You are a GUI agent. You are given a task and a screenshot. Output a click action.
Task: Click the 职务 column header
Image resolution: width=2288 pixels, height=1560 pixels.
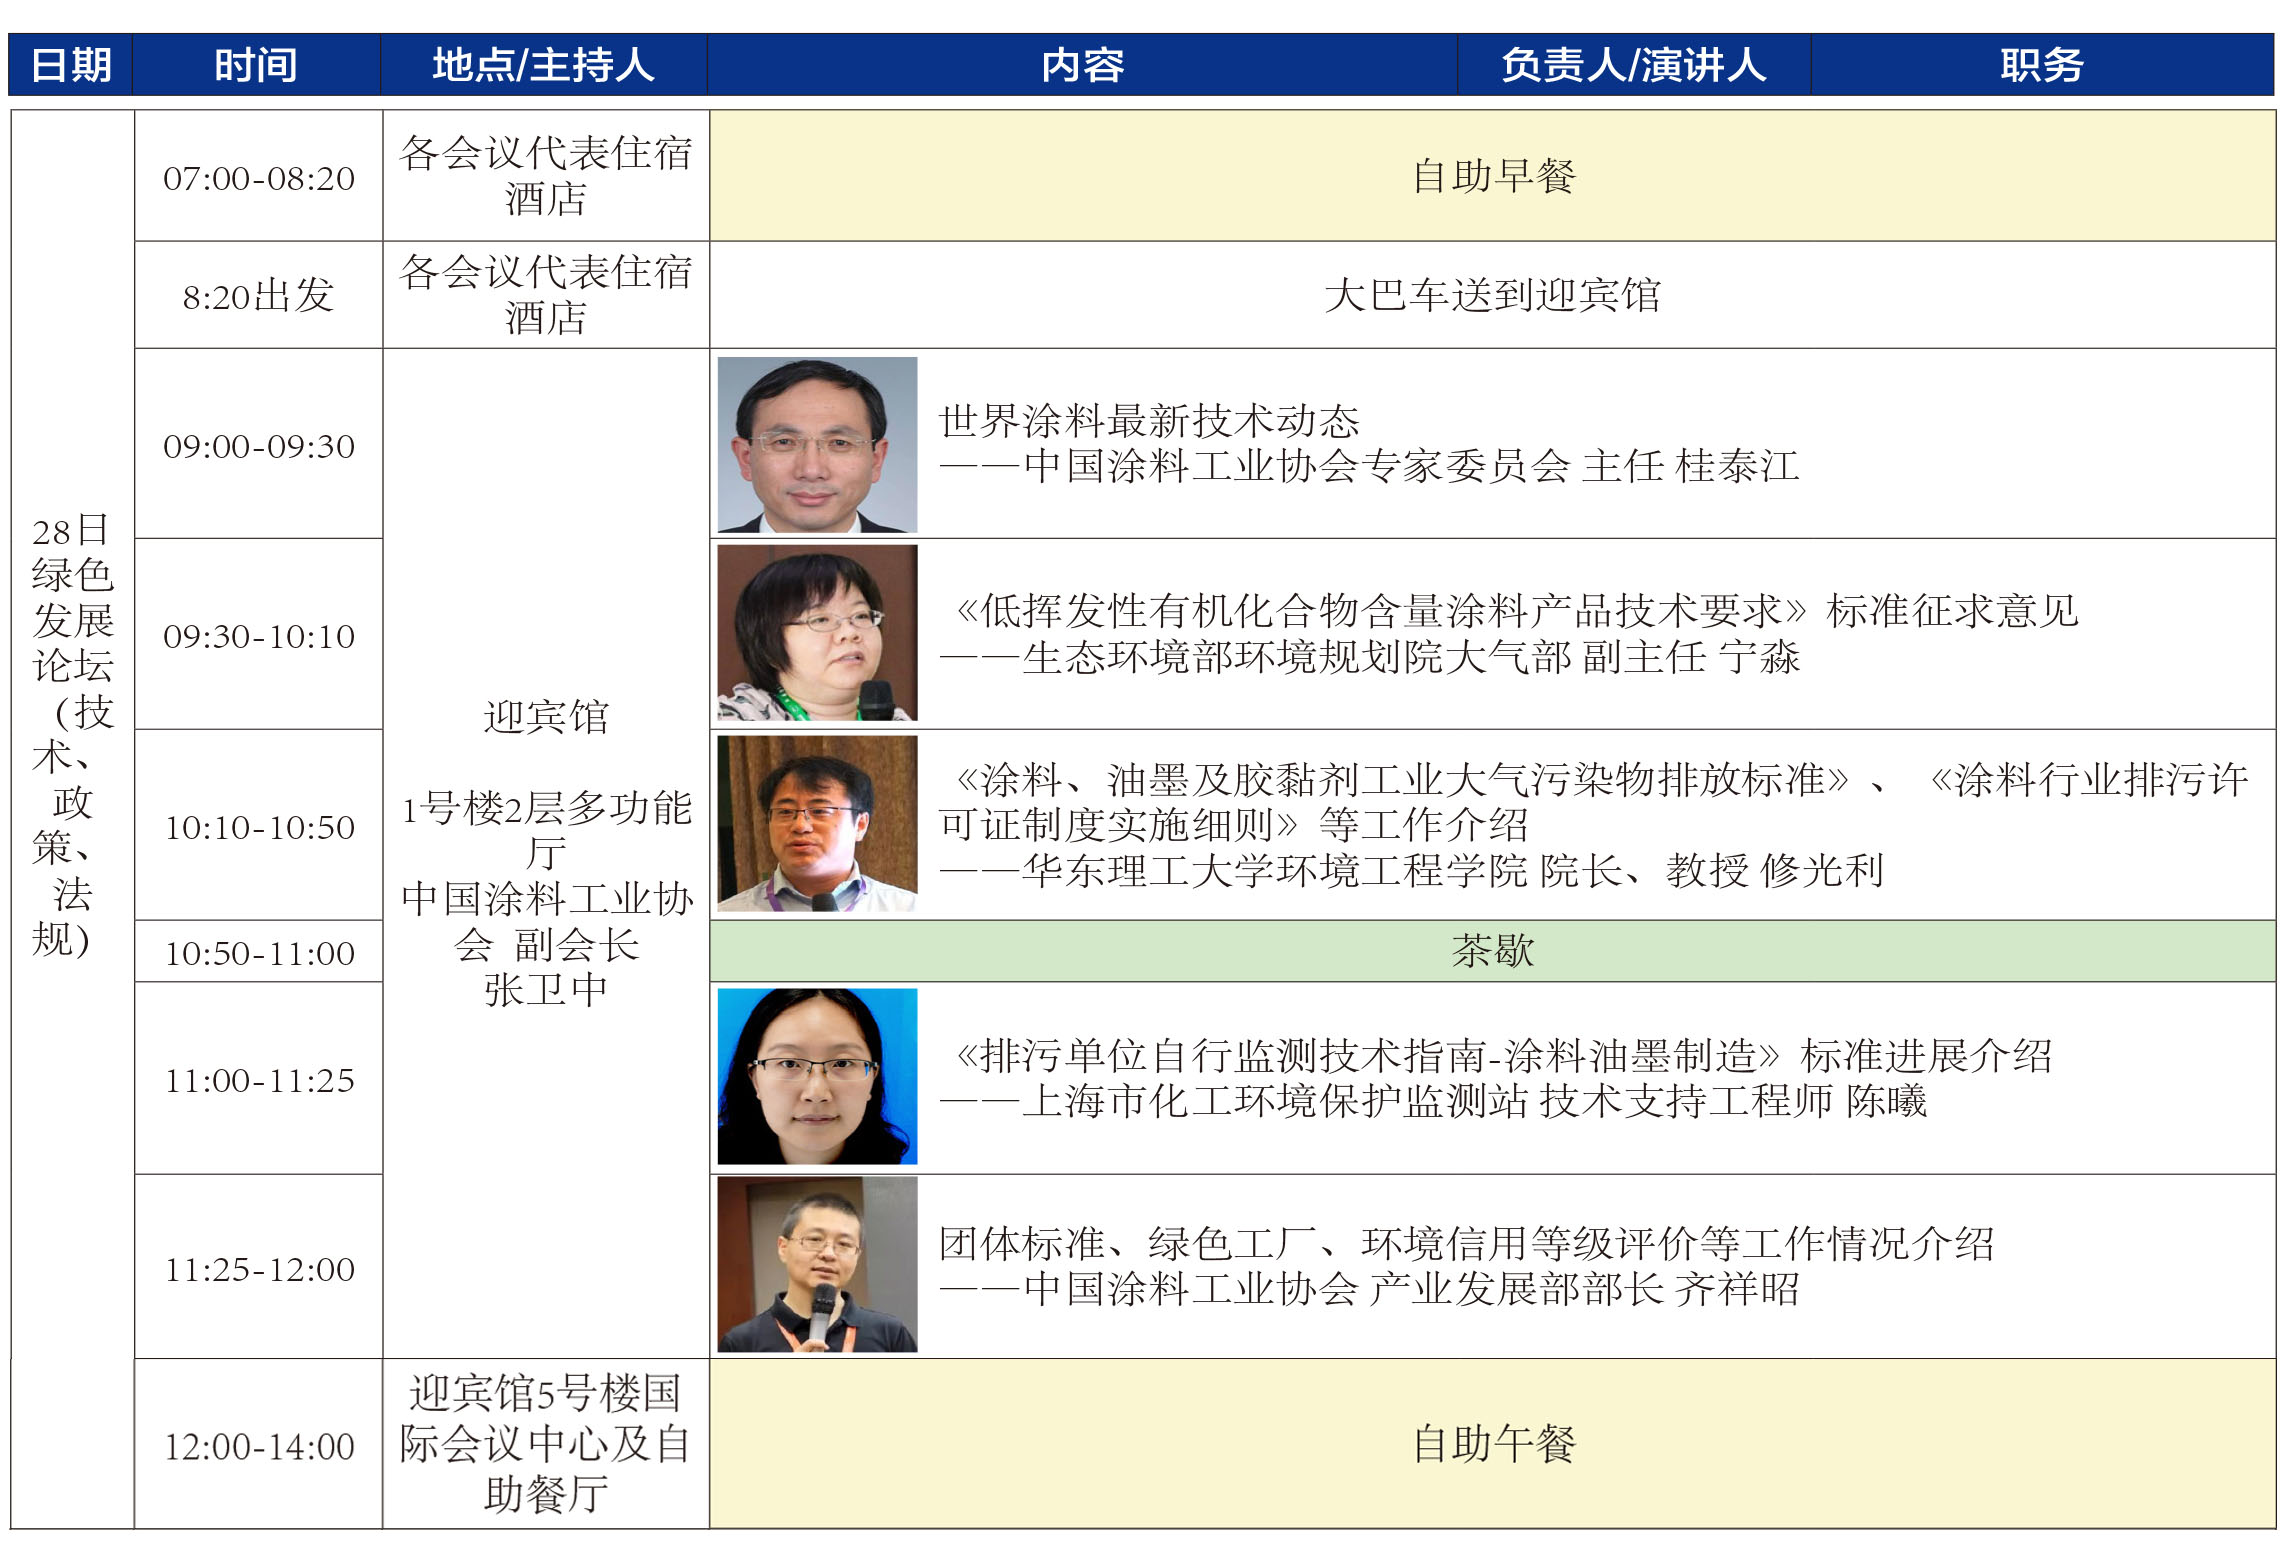(x=2042, y=65)
